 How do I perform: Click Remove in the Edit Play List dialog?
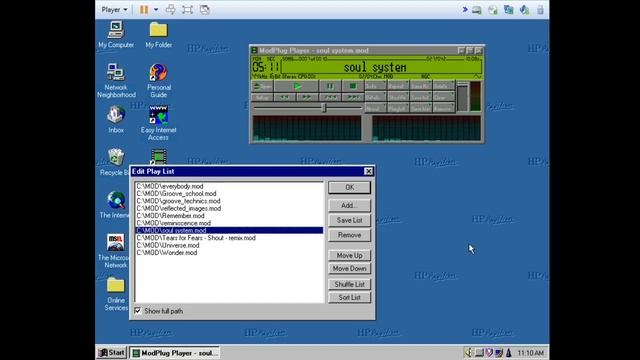coord(349,235)
